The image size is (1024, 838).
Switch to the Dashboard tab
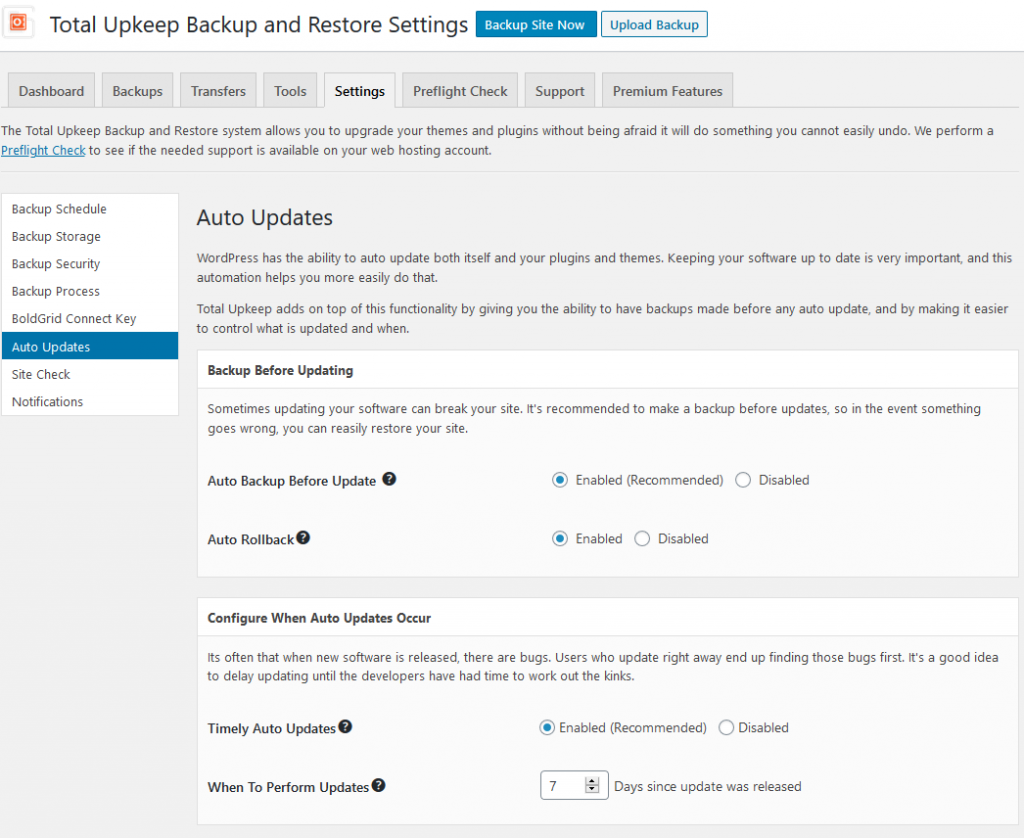51,91
